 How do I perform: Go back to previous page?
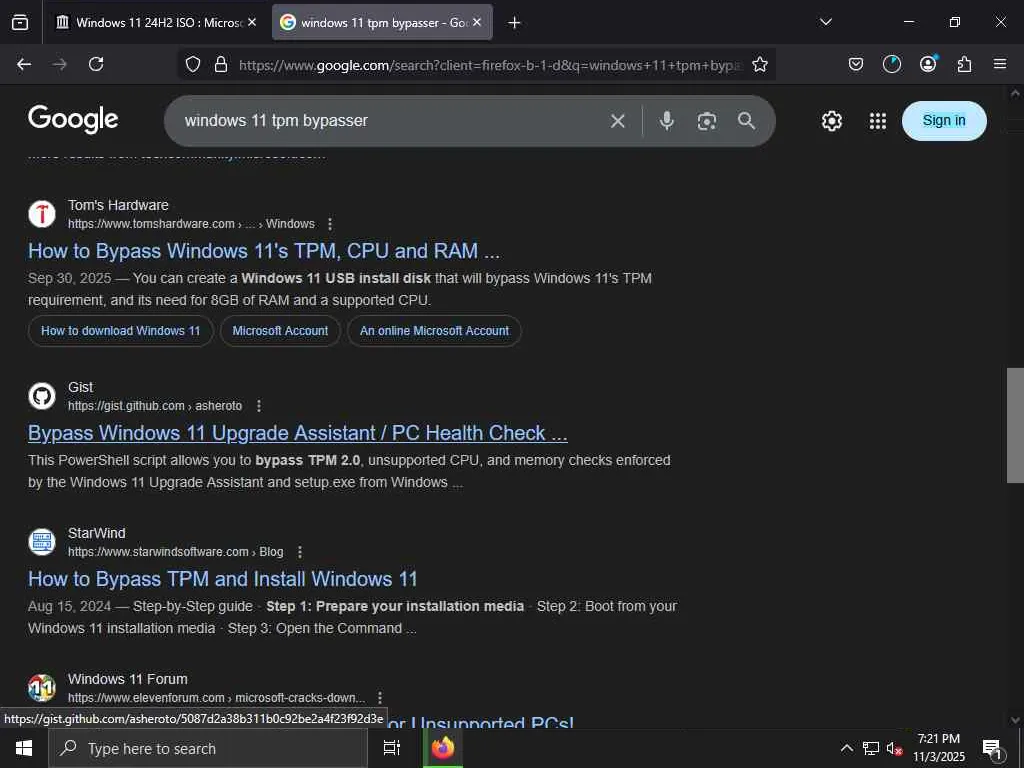tap(24, 64)
